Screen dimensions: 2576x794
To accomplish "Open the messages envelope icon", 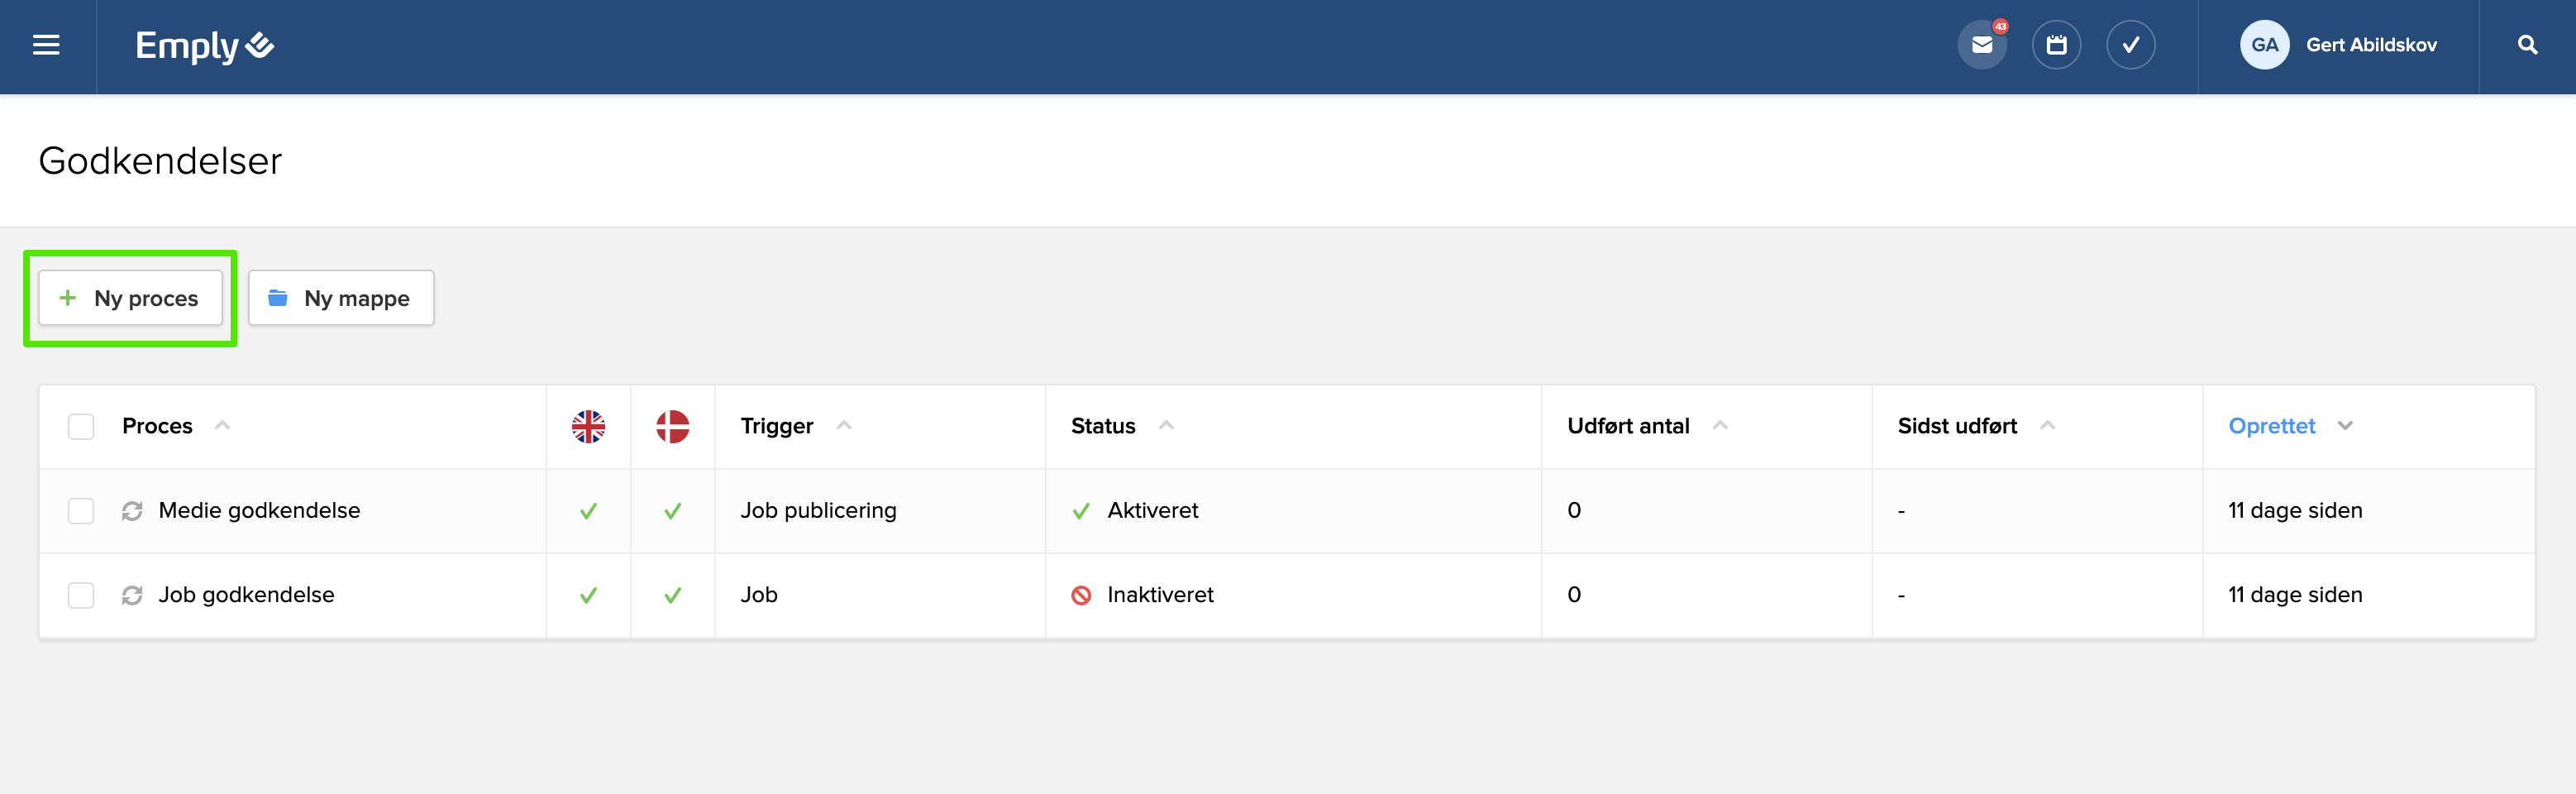I will (1981, 45).
